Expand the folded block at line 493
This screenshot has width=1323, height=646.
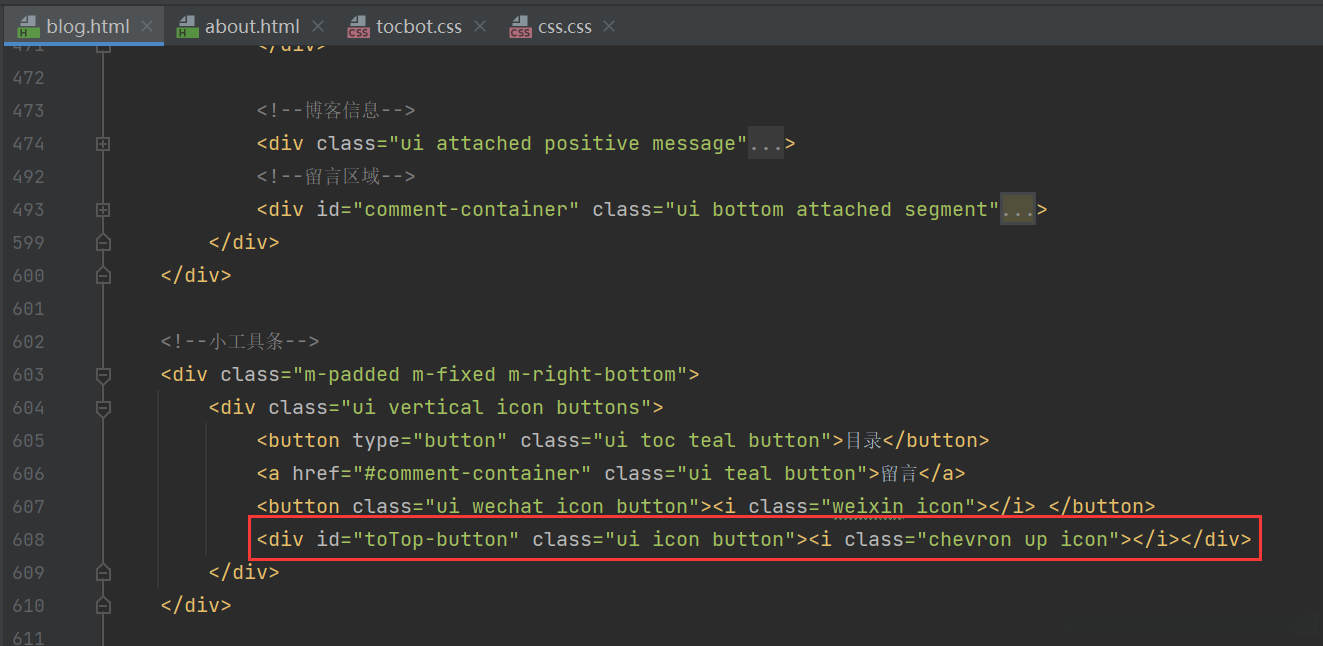(102, 210)
